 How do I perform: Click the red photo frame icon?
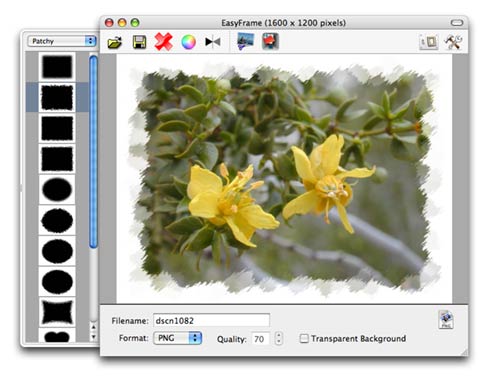[x=270, y=42]
